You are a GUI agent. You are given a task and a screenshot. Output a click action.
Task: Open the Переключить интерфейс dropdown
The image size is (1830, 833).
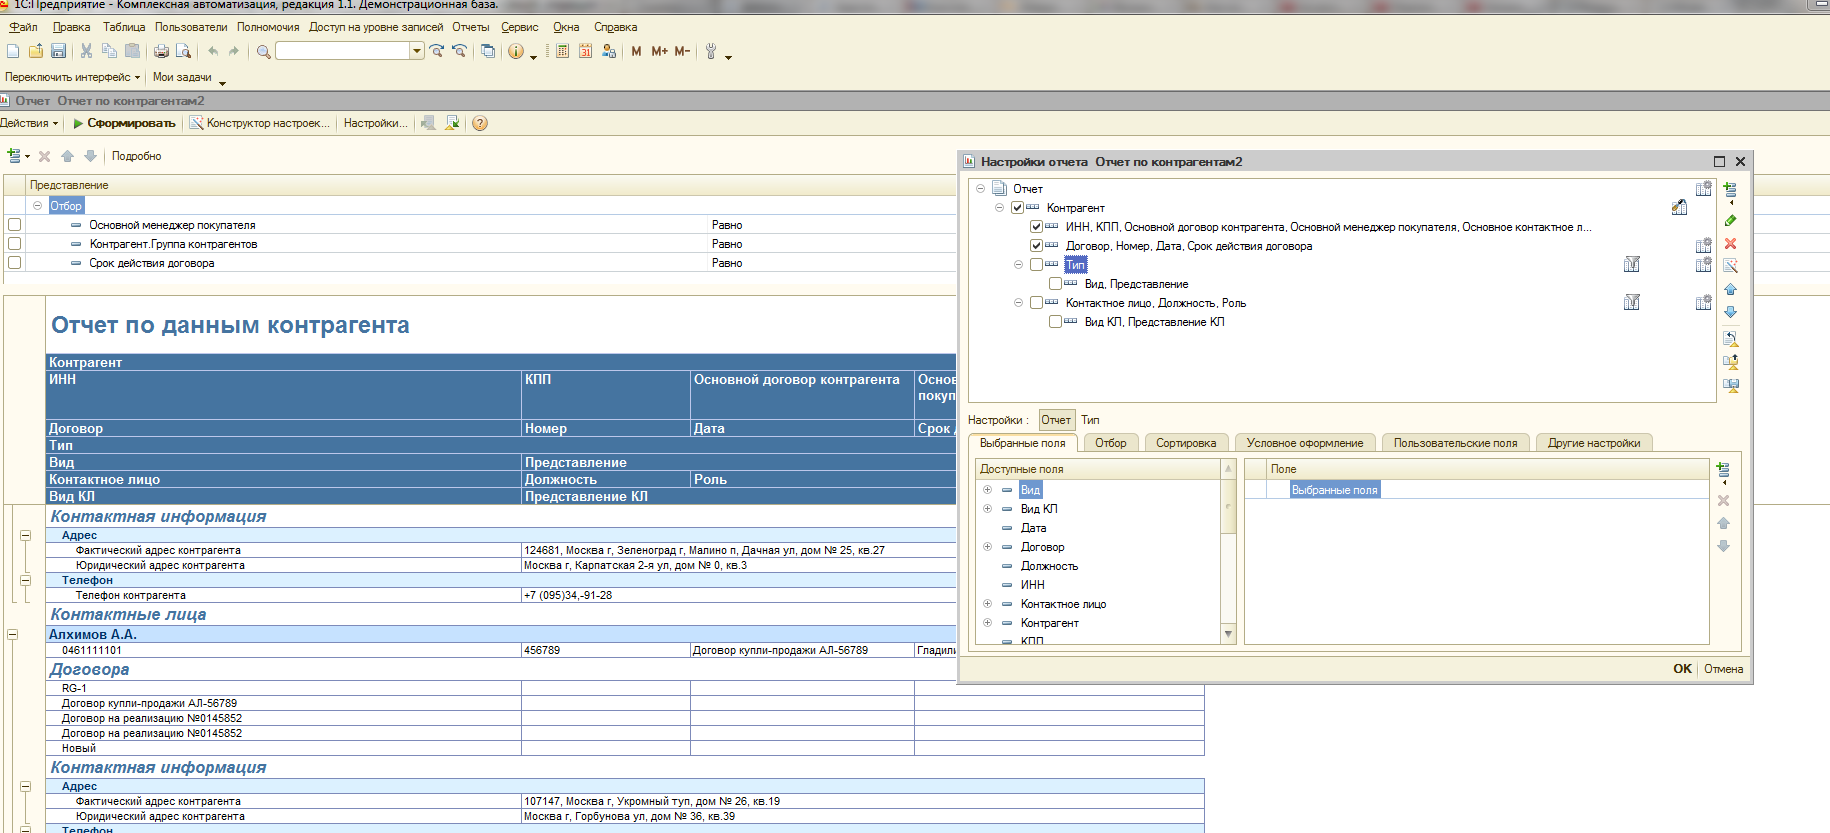72,77
